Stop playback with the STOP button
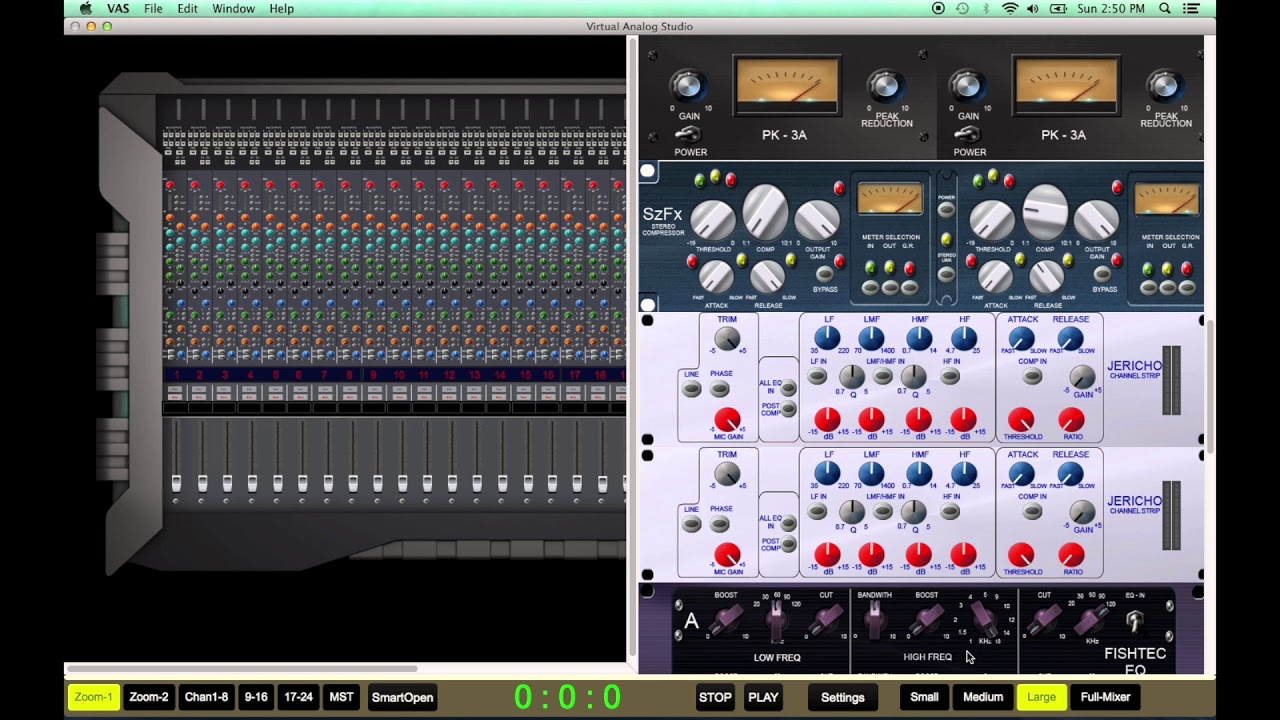The width and height of the screenshot is (1280, 720). tap(715, 697)
